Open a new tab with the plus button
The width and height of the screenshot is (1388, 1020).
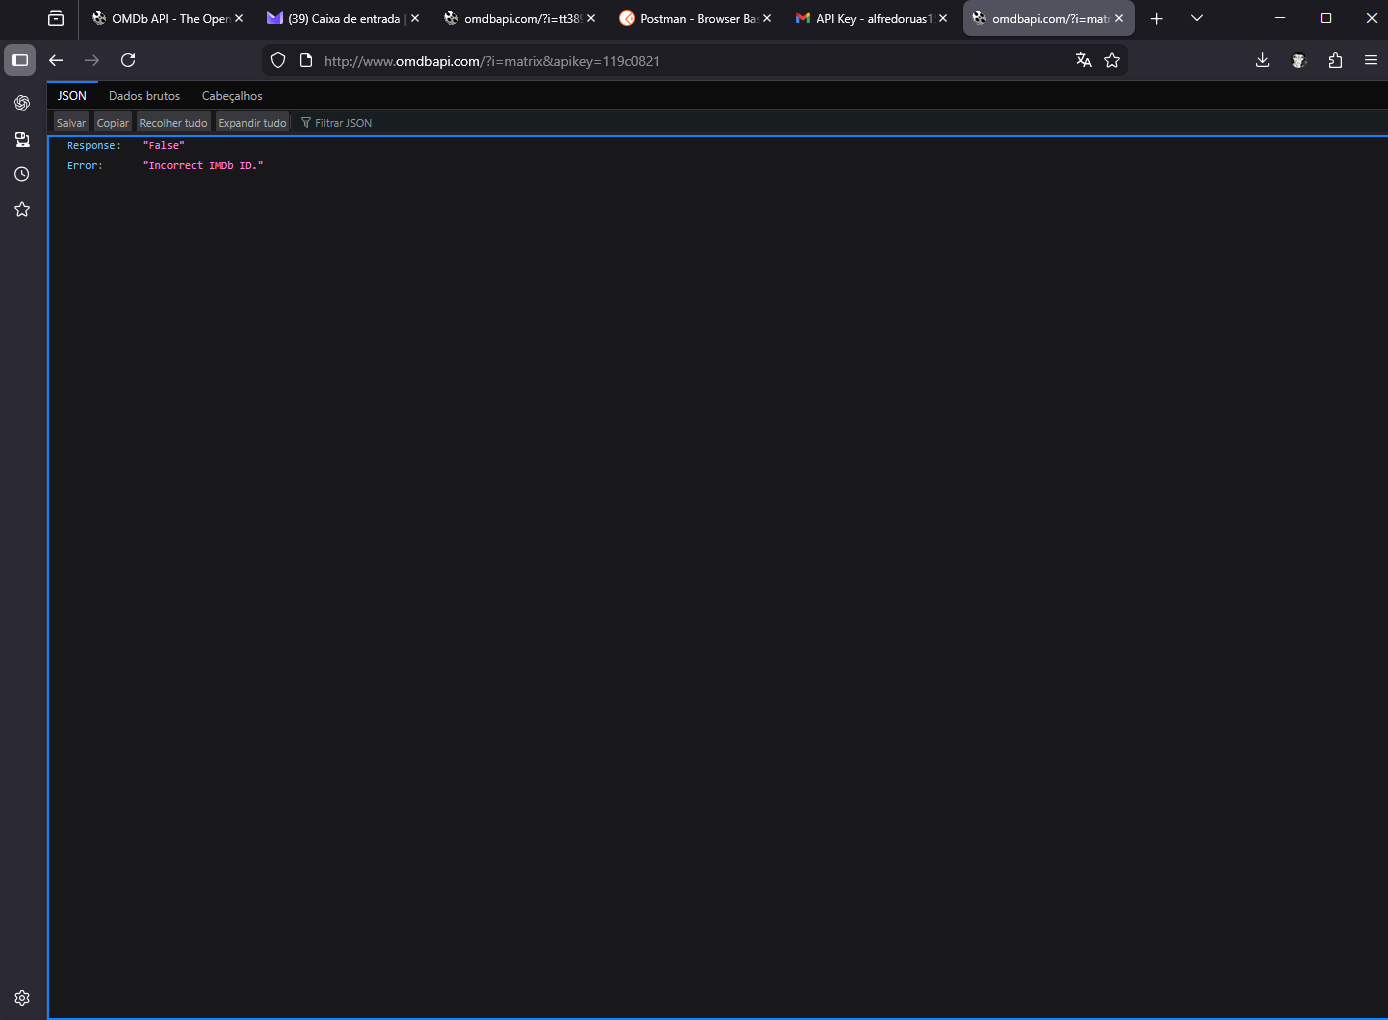[1157, 18]
